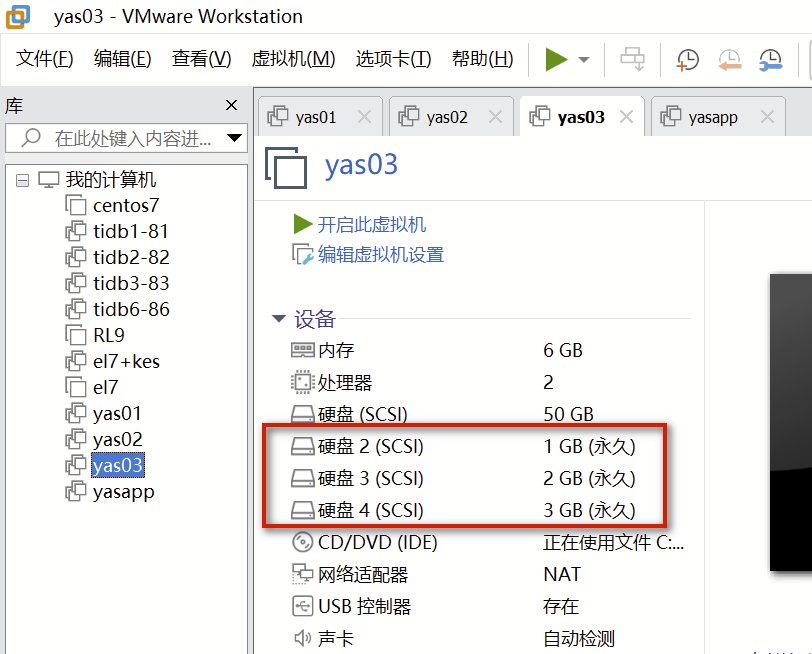This screenshot has width=812, height=654.
Task: Click the green Power On play button in toolbar
Action: (x=557, y=59)
